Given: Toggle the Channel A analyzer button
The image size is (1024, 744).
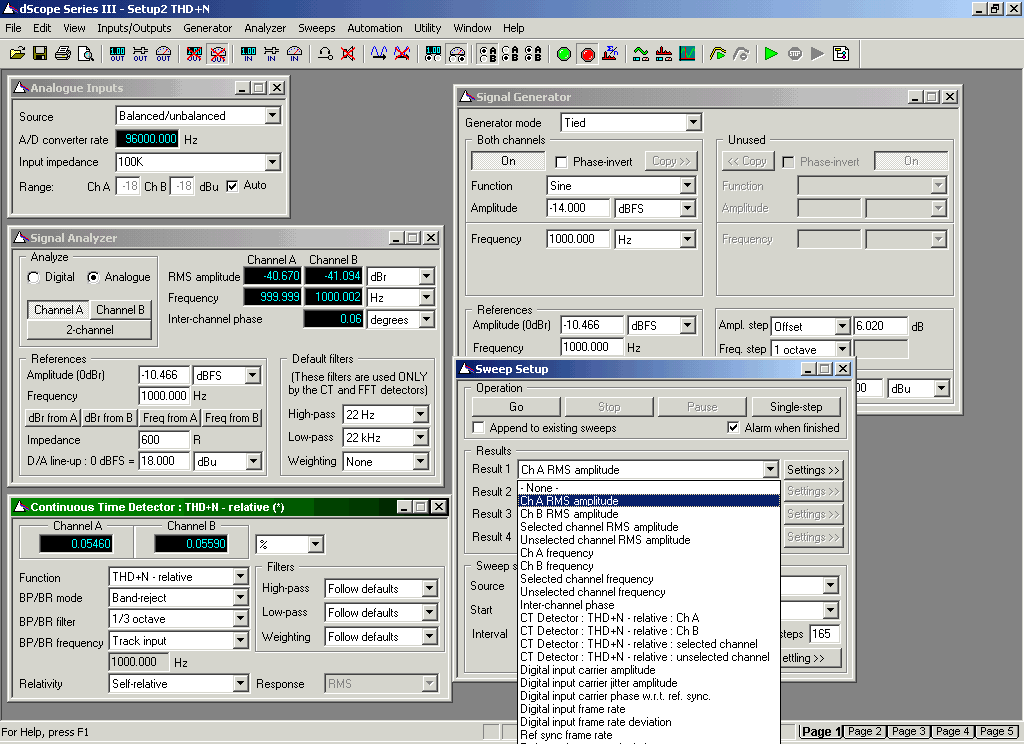Looking at the screenshot, I should click(58, 310).
